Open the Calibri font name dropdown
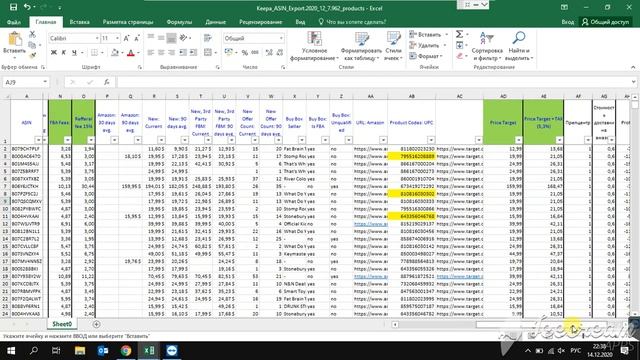 [97, 38]
